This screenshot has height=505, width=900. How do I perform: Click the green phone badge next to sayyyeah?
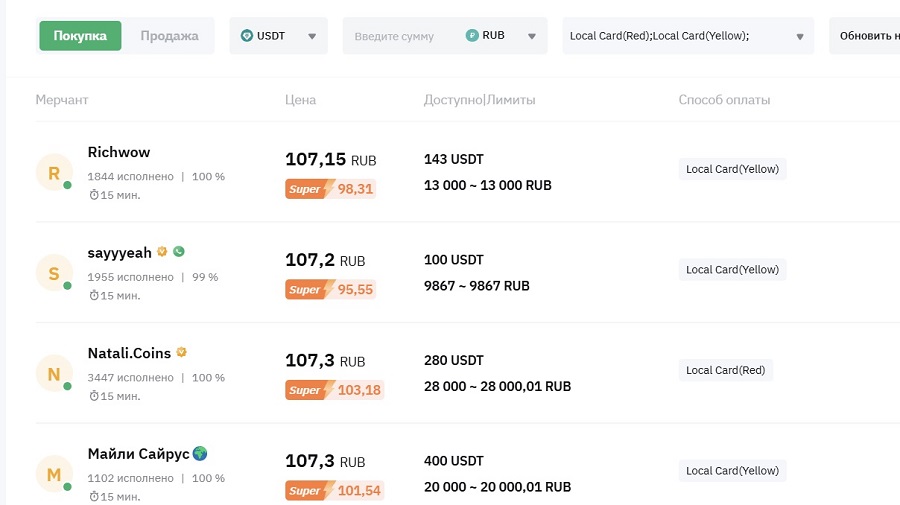(x=178, y=252)
